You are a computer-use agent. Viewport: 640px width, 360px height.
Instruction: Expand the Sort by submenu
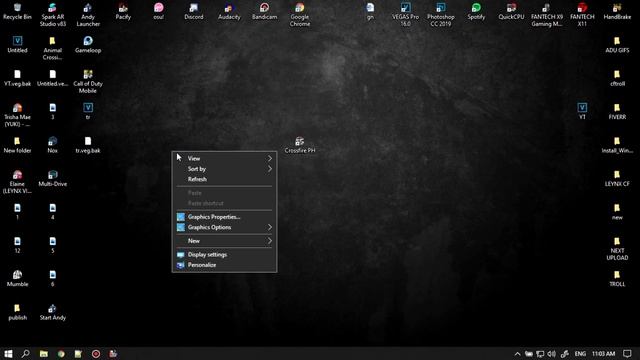pyautogui.click(x=224, y=169)
